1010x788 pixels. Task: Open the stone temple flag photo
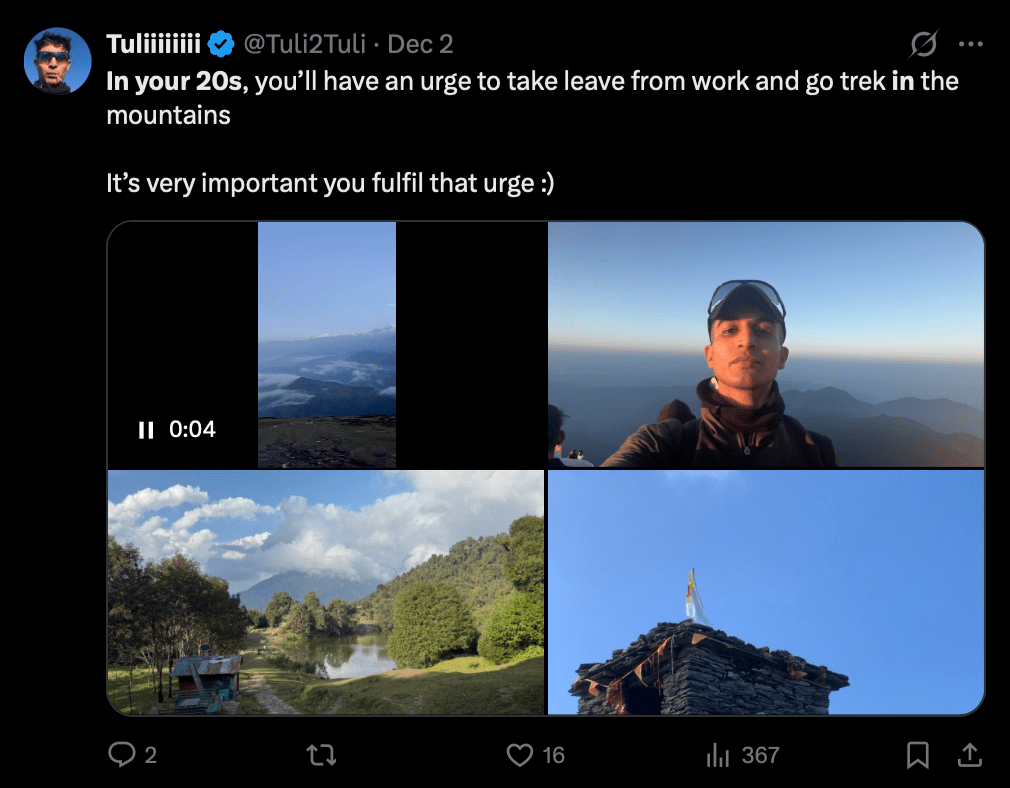(x=765, y=592)
